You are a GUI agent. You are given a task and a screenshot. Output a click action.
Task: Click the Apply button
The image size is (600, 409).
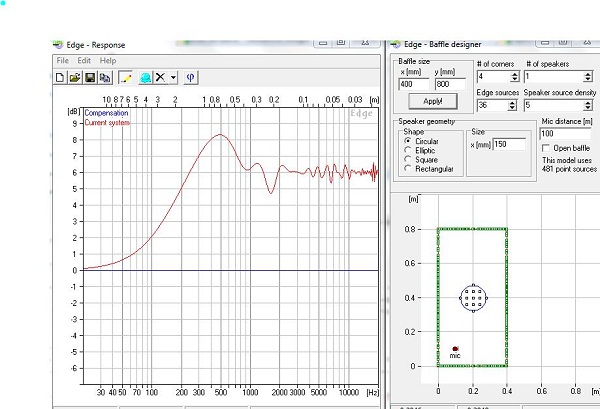pyautogui.click(x=433, y=101)
